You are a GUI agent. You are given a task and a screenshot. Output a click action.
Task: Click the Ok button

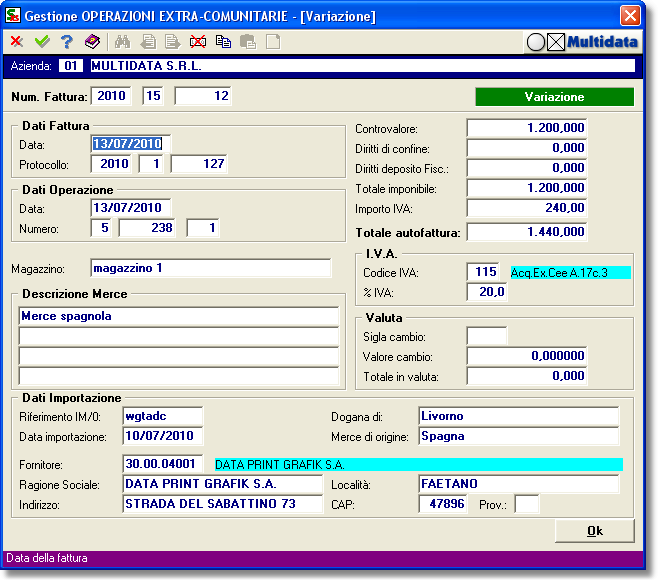coord(595,531)
